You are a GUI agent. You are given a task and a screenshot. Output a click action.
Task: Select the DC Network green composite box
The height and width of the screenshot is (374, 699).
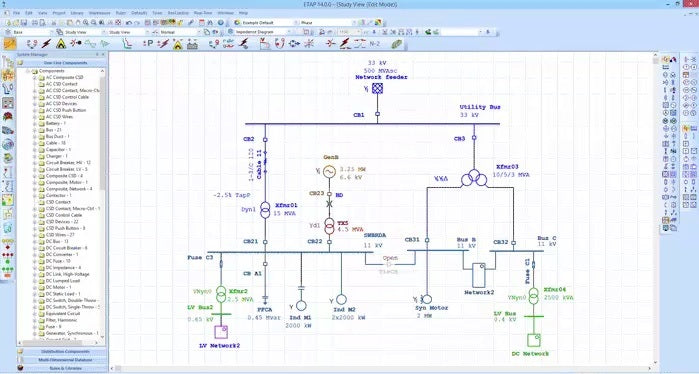click(x=534, y=340)
